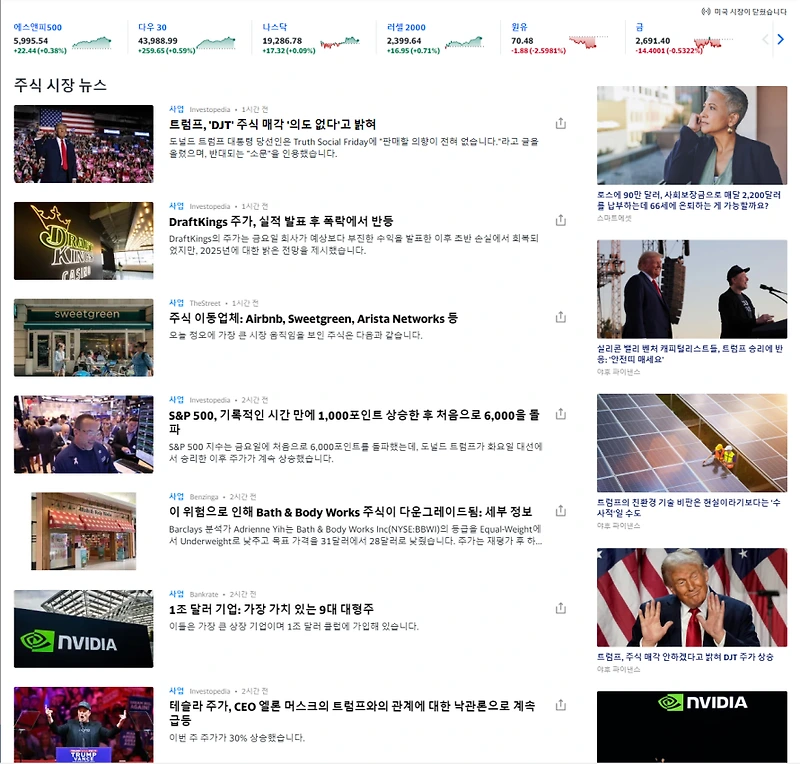The width and height of the screenshot is (800, 764).
Task: Click Investopedia source on Trump DJT article
Action: pos(210,110)
